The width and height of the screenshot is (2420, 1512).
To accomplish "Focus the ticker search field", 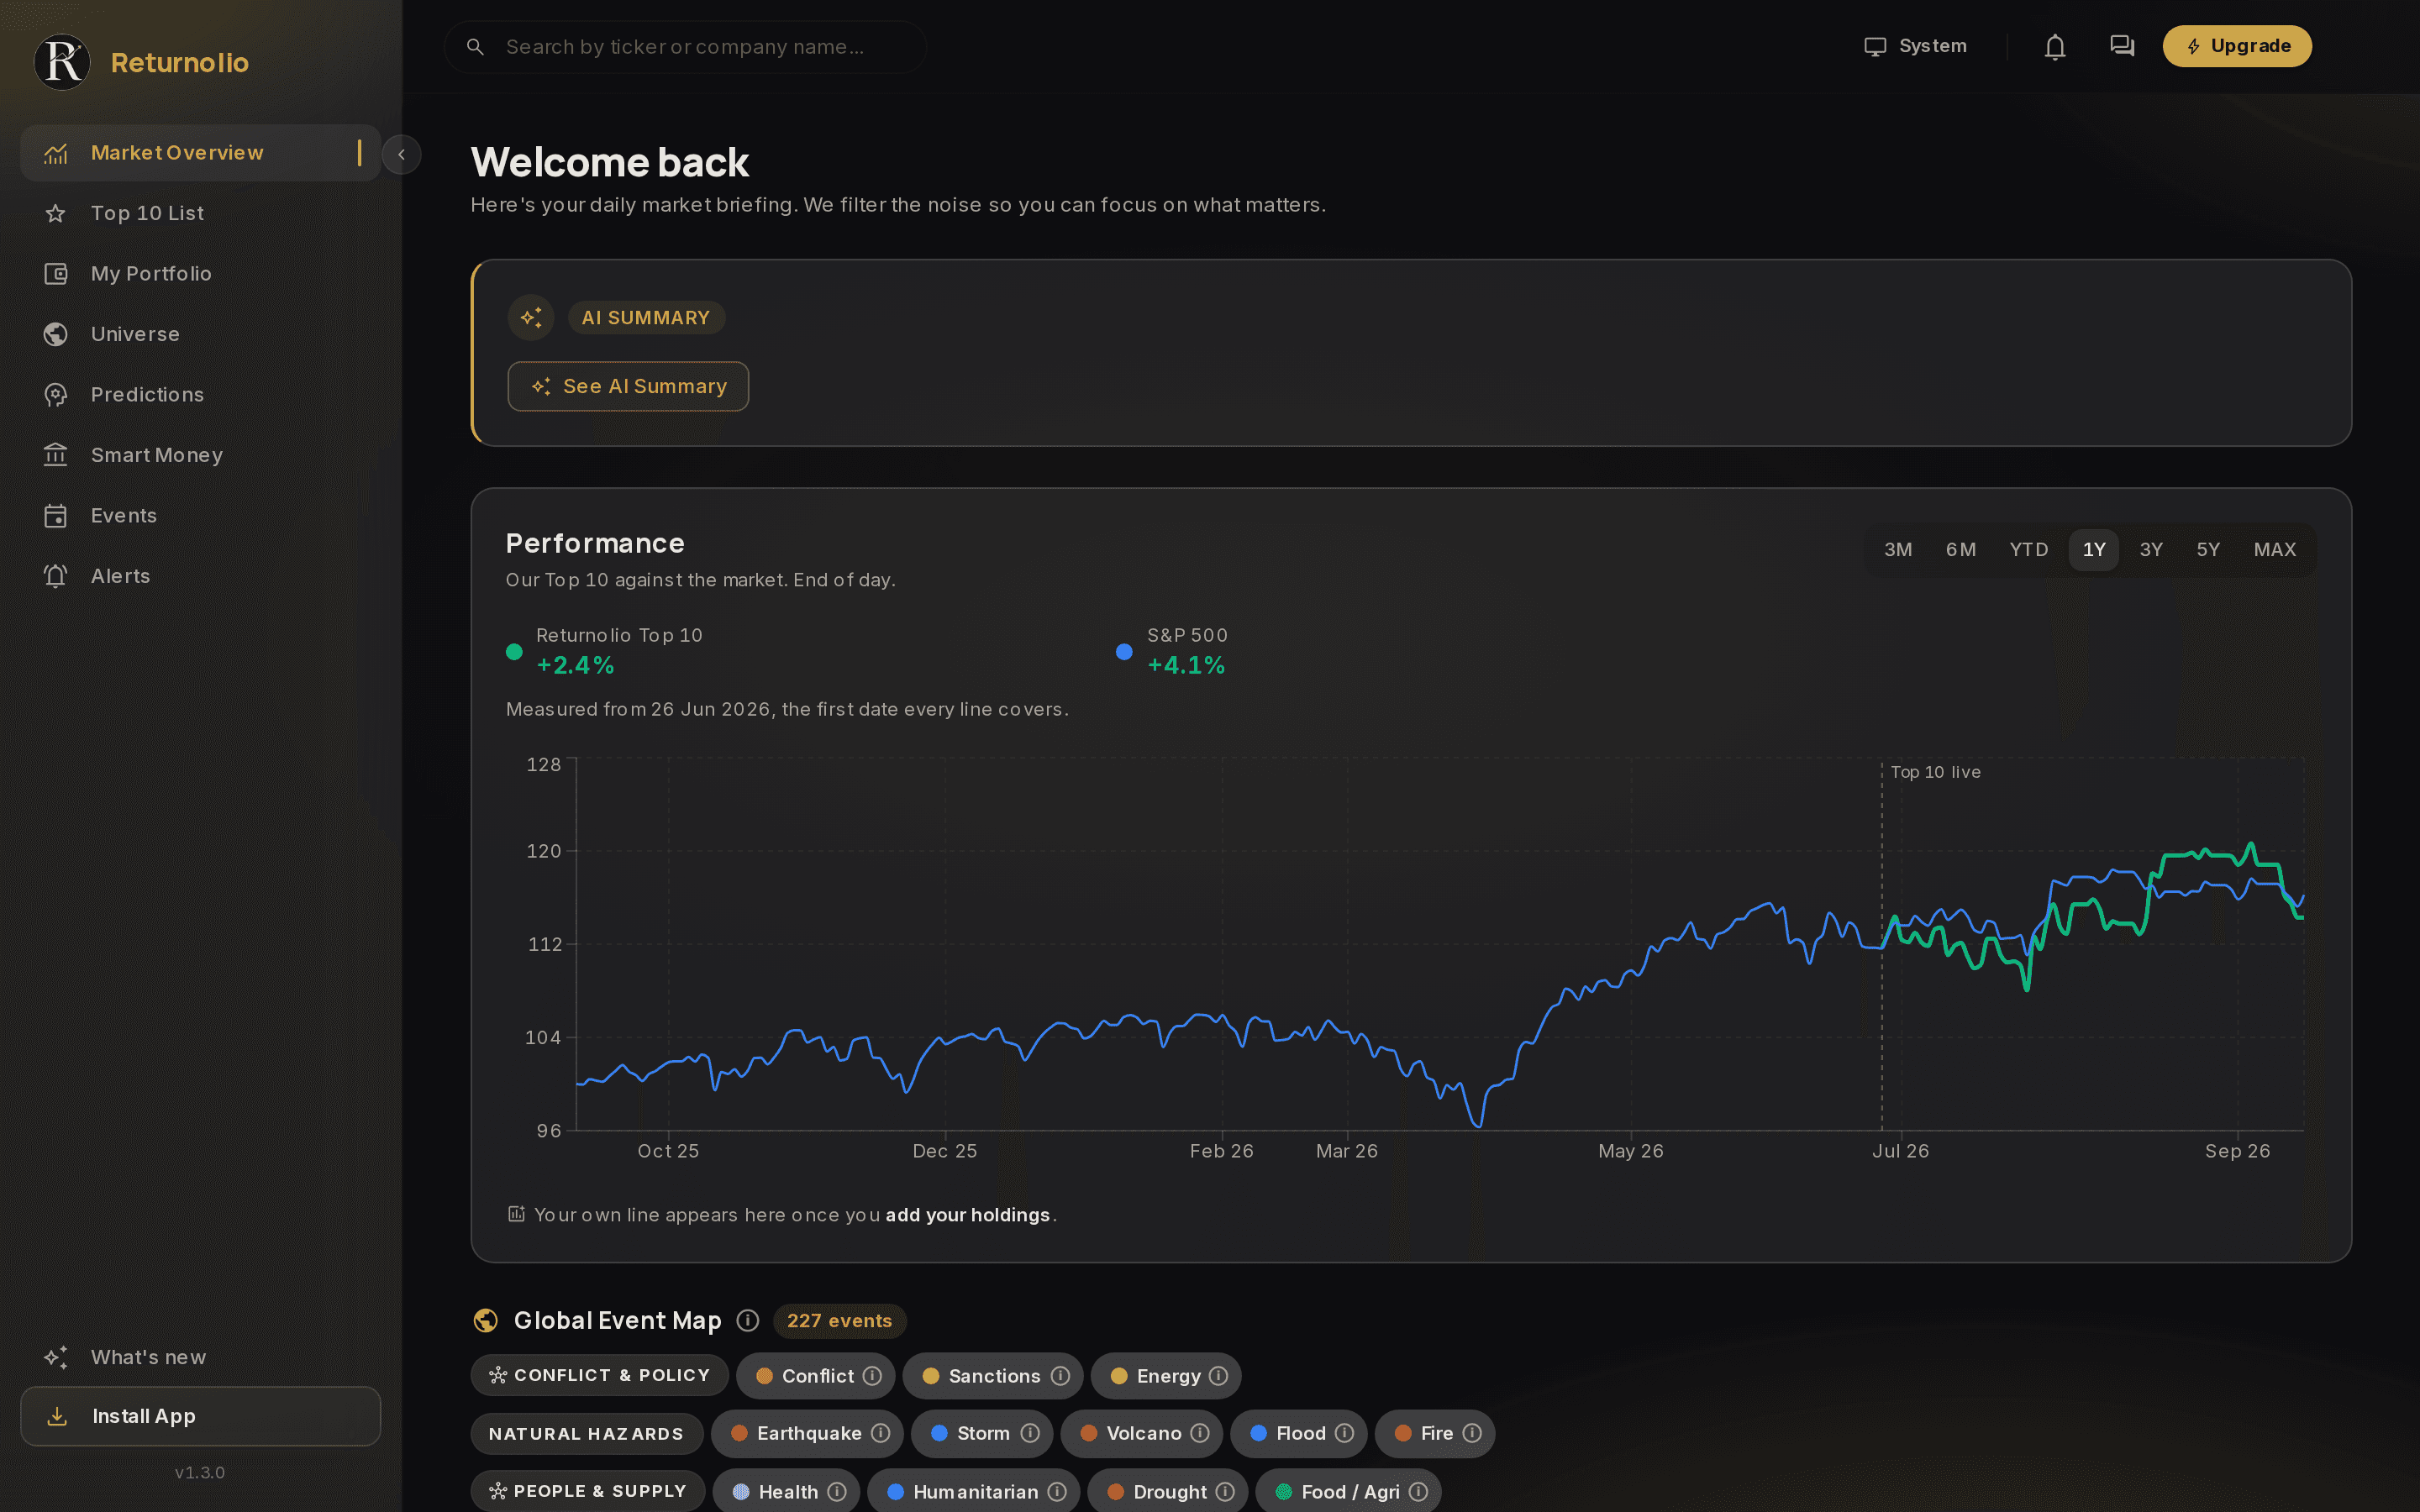I will [686, 47].
